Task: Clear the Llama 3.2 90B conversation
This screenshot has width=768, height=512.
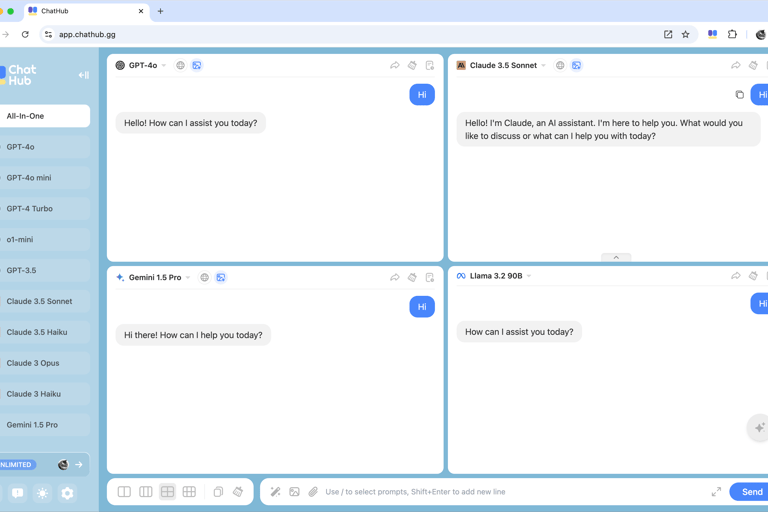Action: tap(753, 276)
